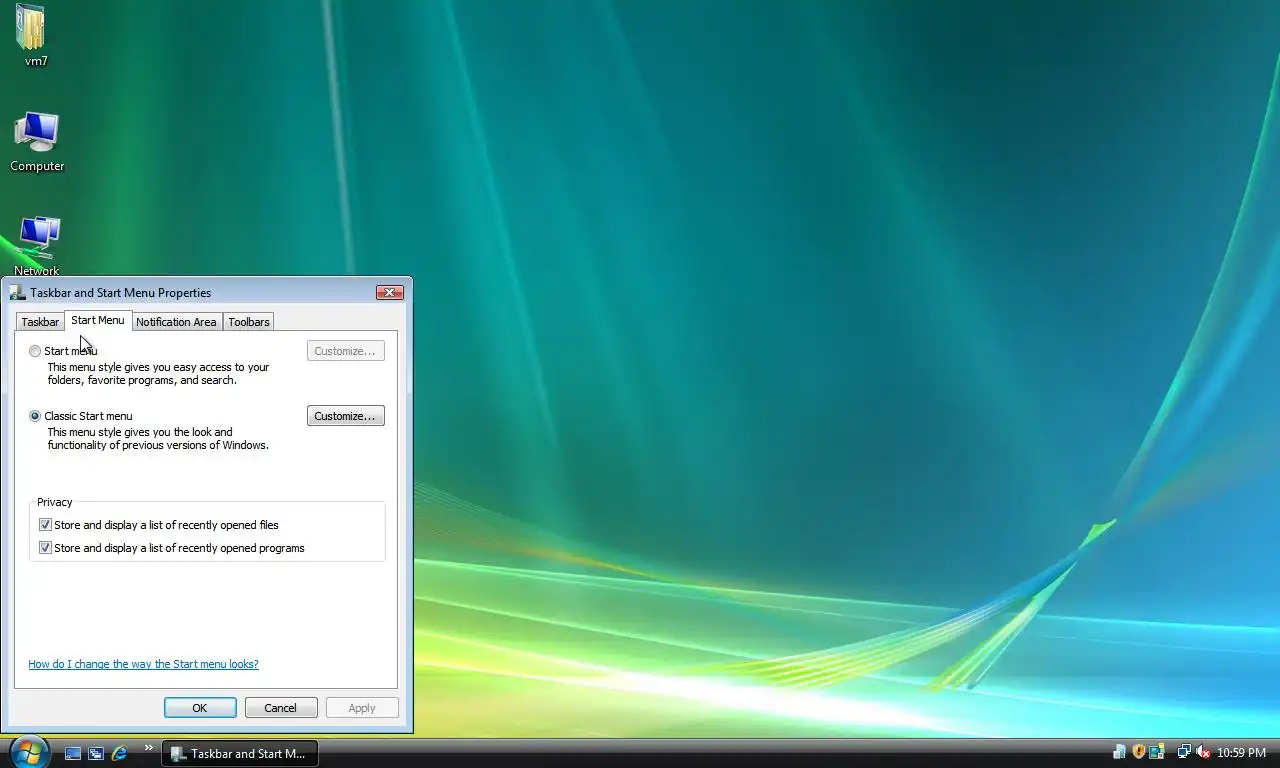Click the Windows Security Alerts shield tray icon
This screenshot has width=1280, height=768.
coord(1138,752)
